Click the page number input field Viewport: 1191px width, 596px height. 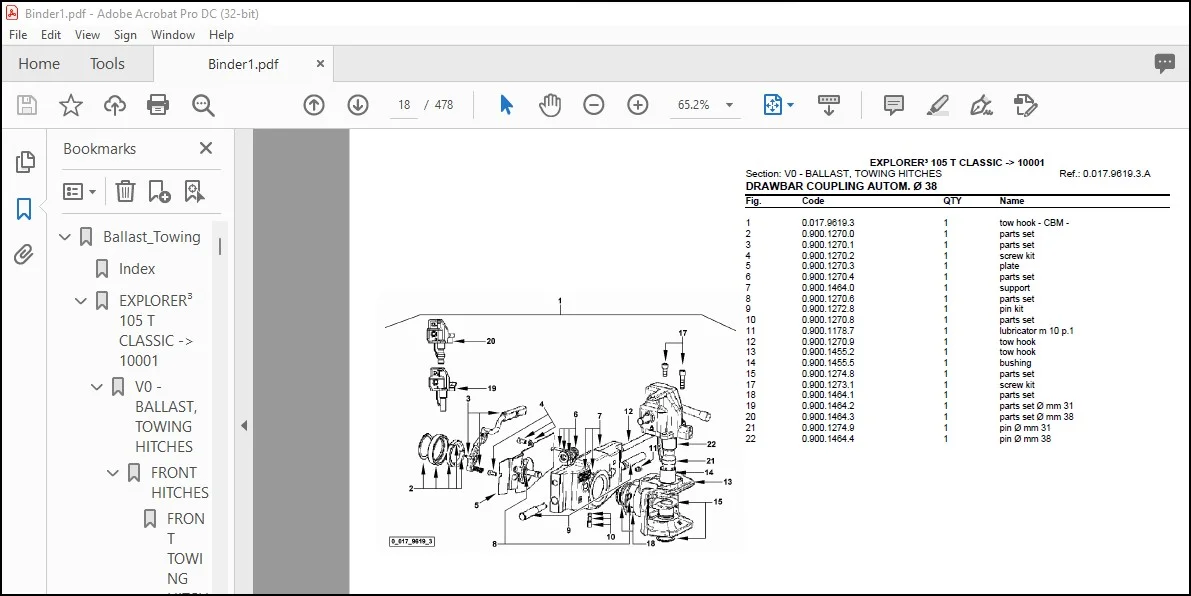pos(404,105)
